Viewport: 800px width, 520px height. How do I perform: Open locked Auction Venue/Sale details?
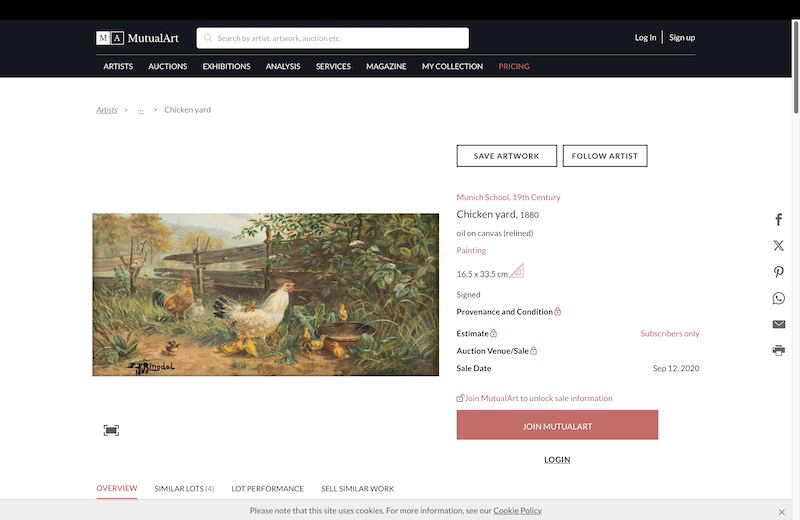tap(496, 351)
